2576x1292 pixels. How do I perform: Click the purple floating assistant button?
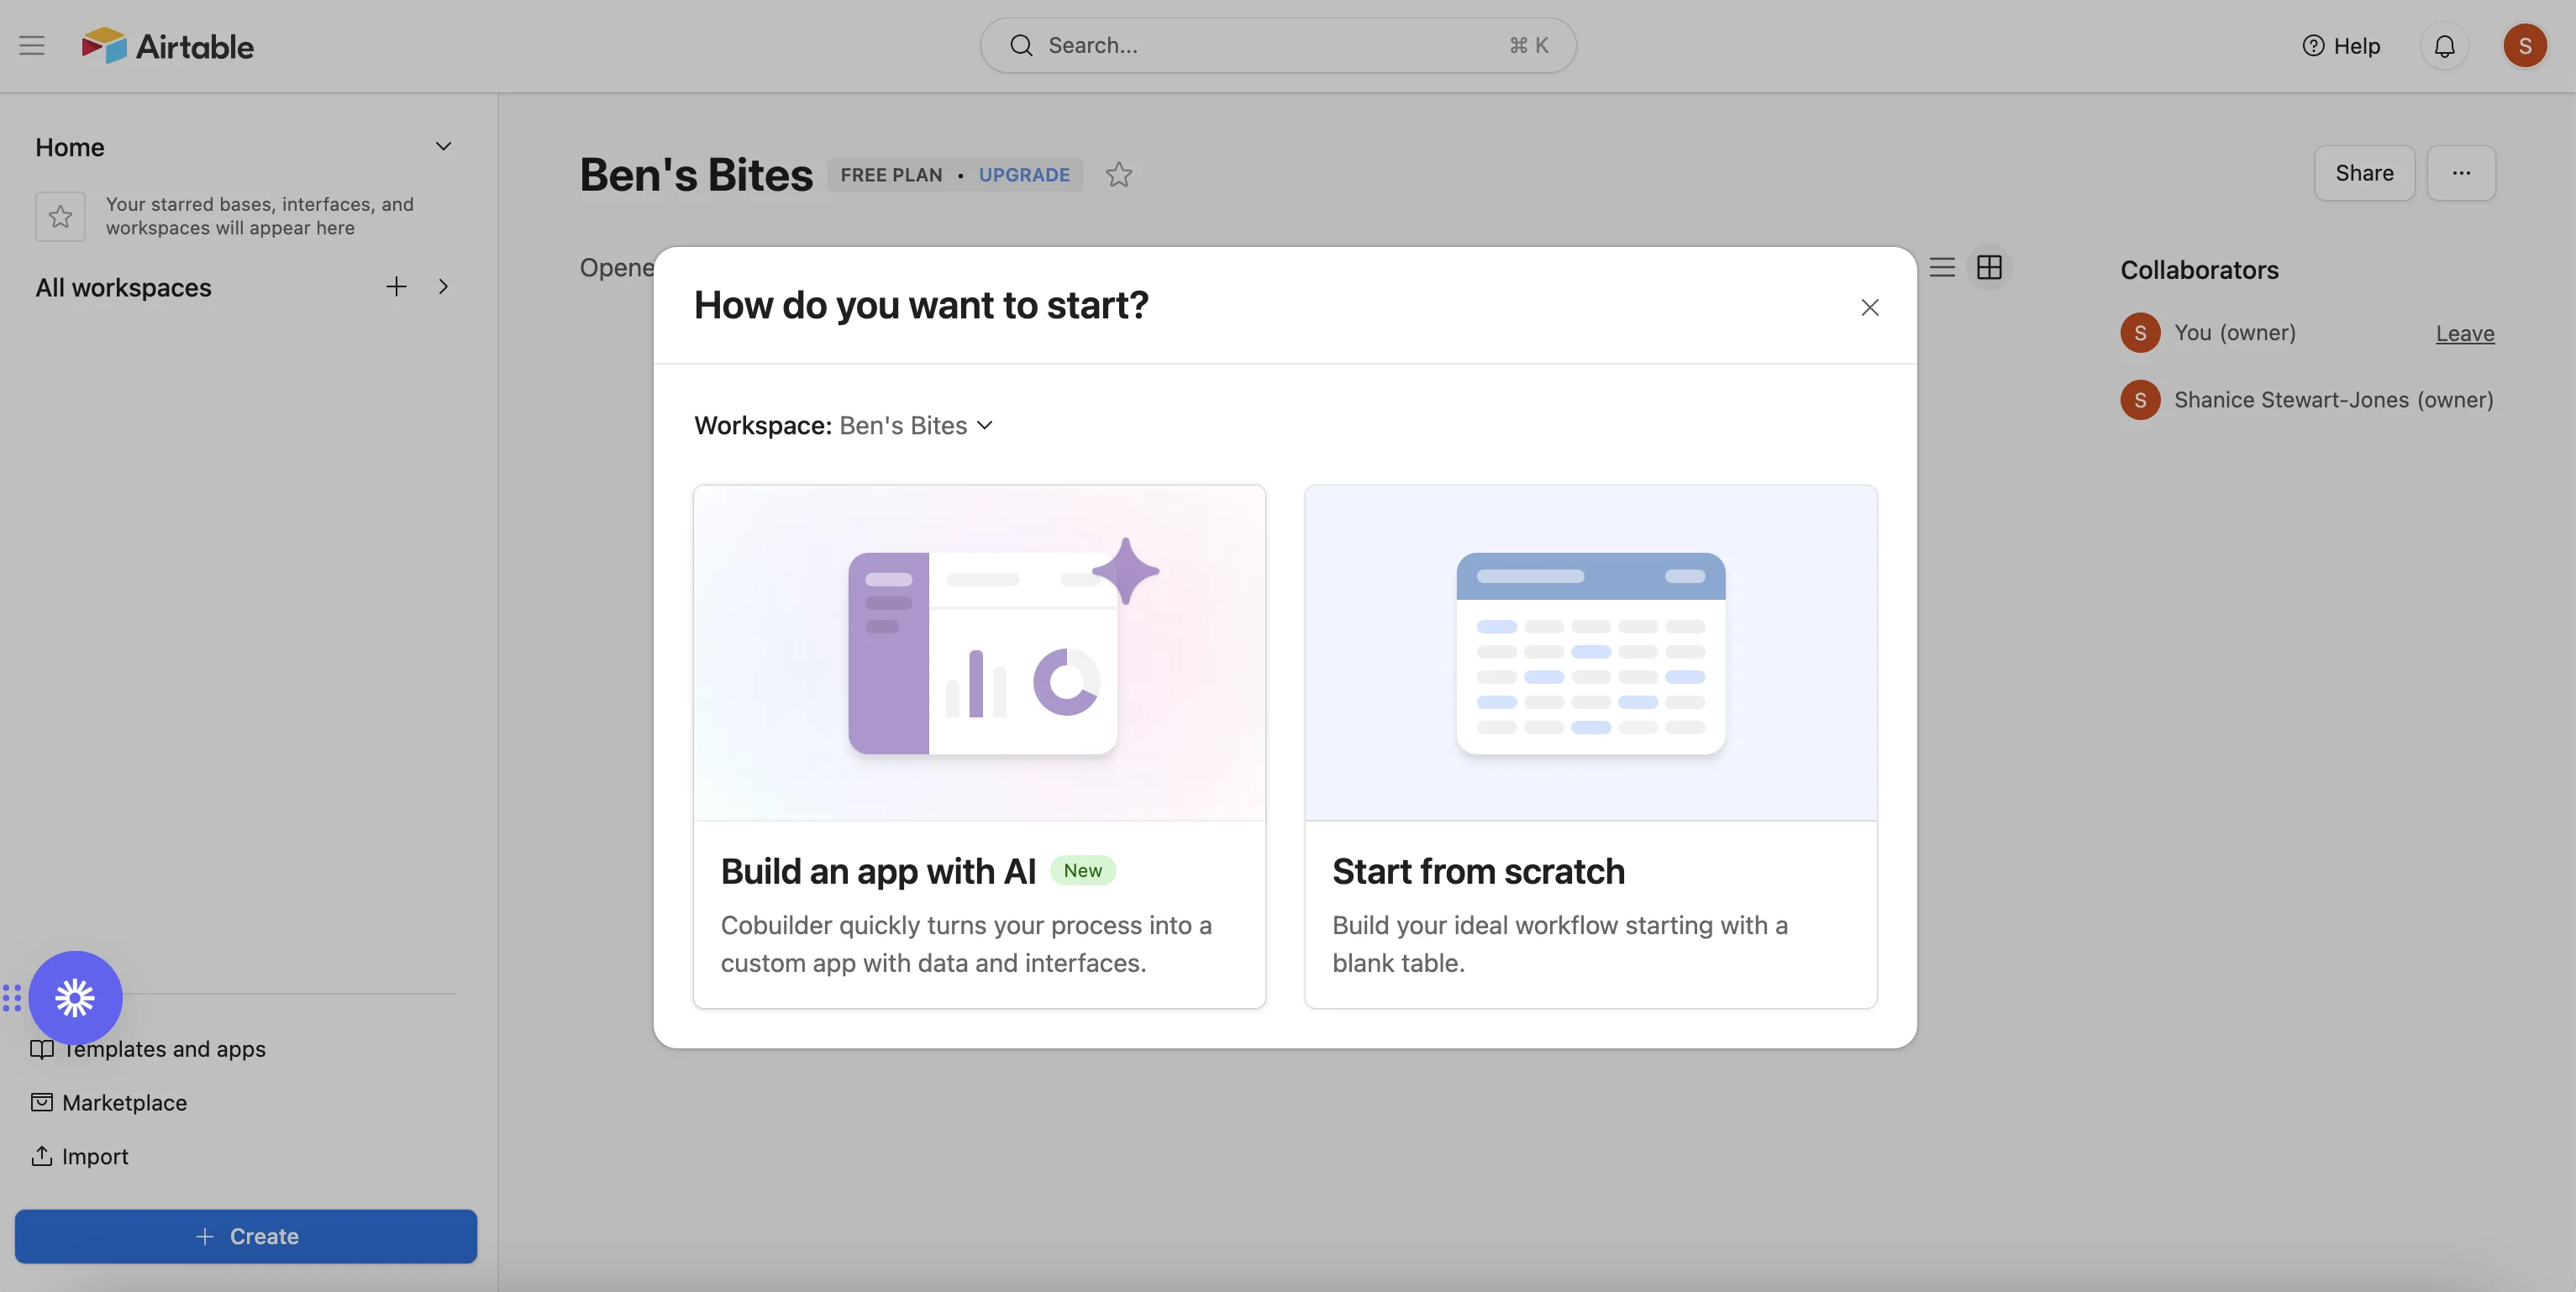pyautogui.click(x=75, y=997)
